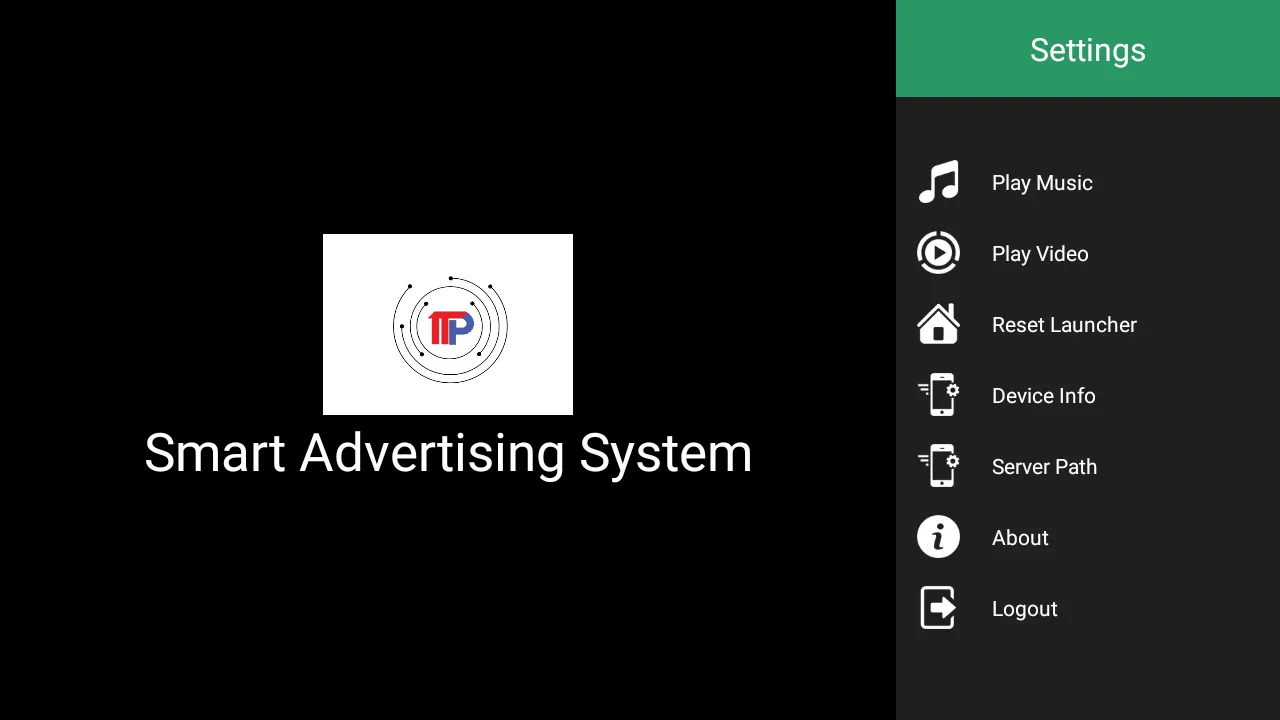Click the info circle icon for About

pyautogui.click(x=938, y=537)
